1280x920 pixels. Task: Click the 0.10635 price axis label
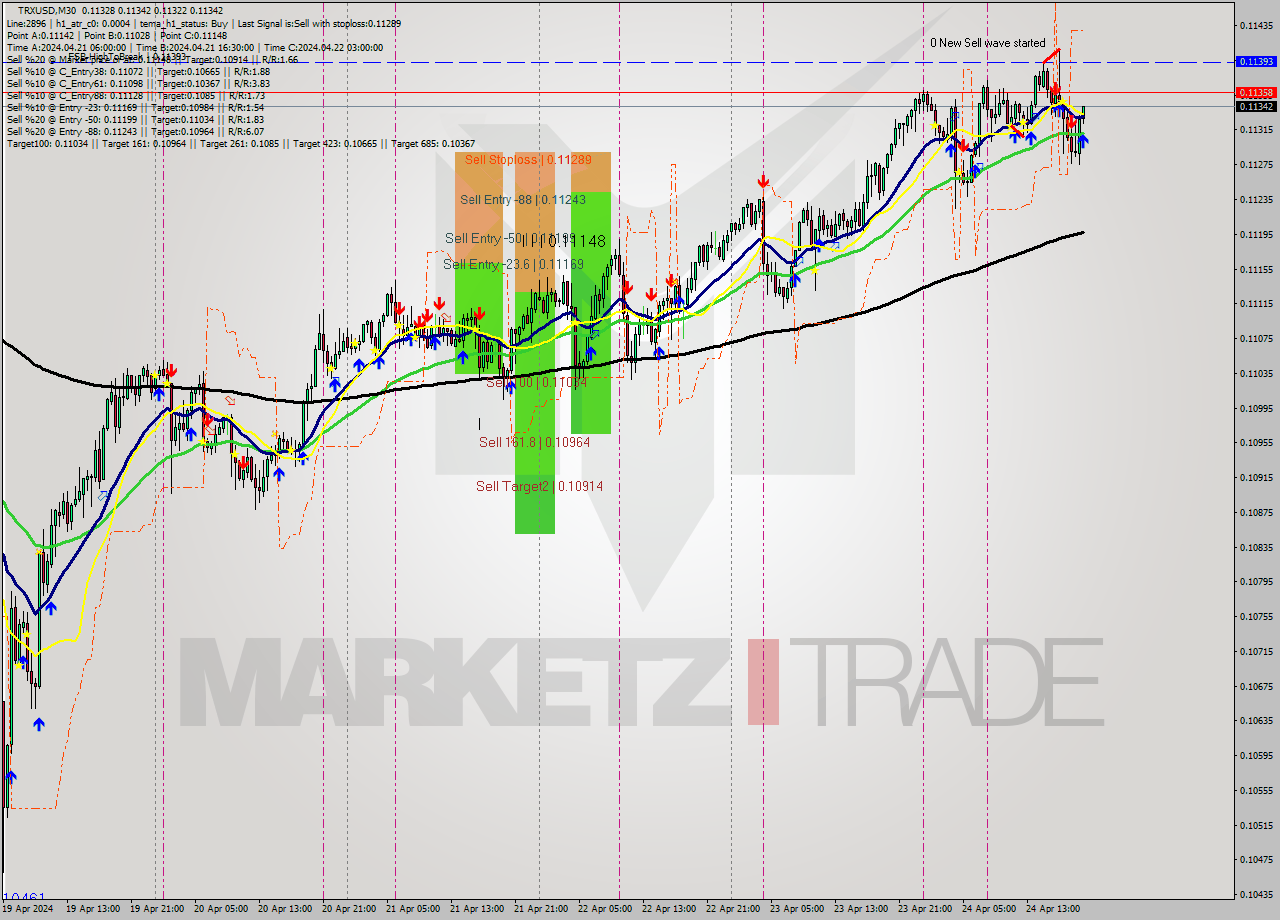pos(1256,720)
